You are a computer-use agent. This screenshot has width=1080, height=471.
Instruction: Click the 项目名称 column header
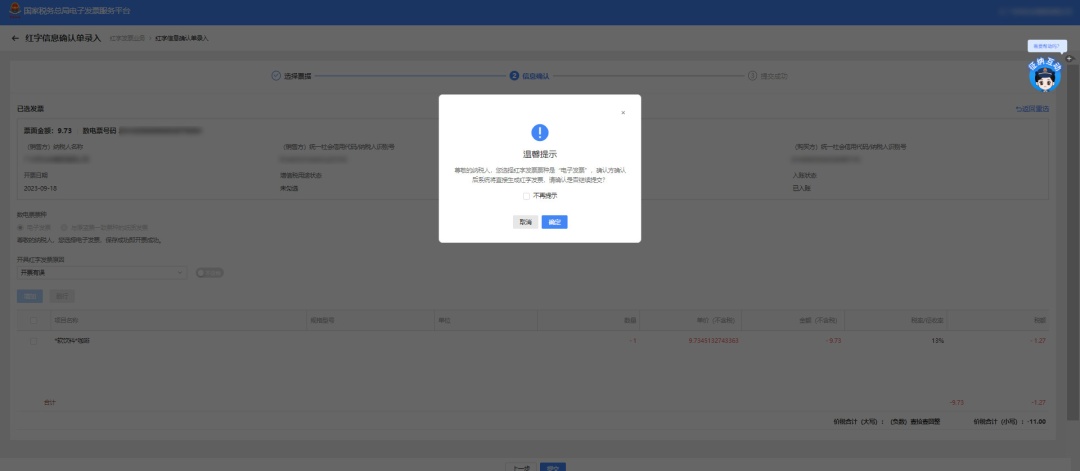pyautogui.click(x=65, y=320)
